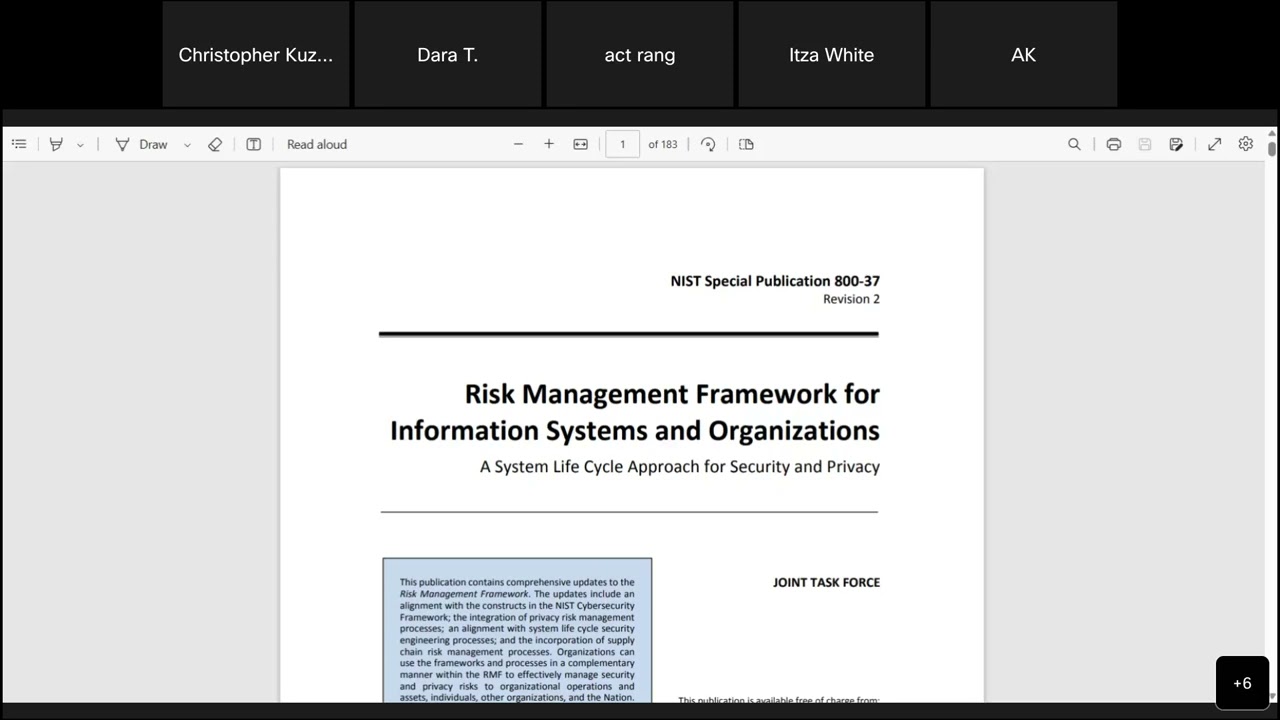Select act rang participant tile
The image size is (1280, 720).
tap(640, 54)
